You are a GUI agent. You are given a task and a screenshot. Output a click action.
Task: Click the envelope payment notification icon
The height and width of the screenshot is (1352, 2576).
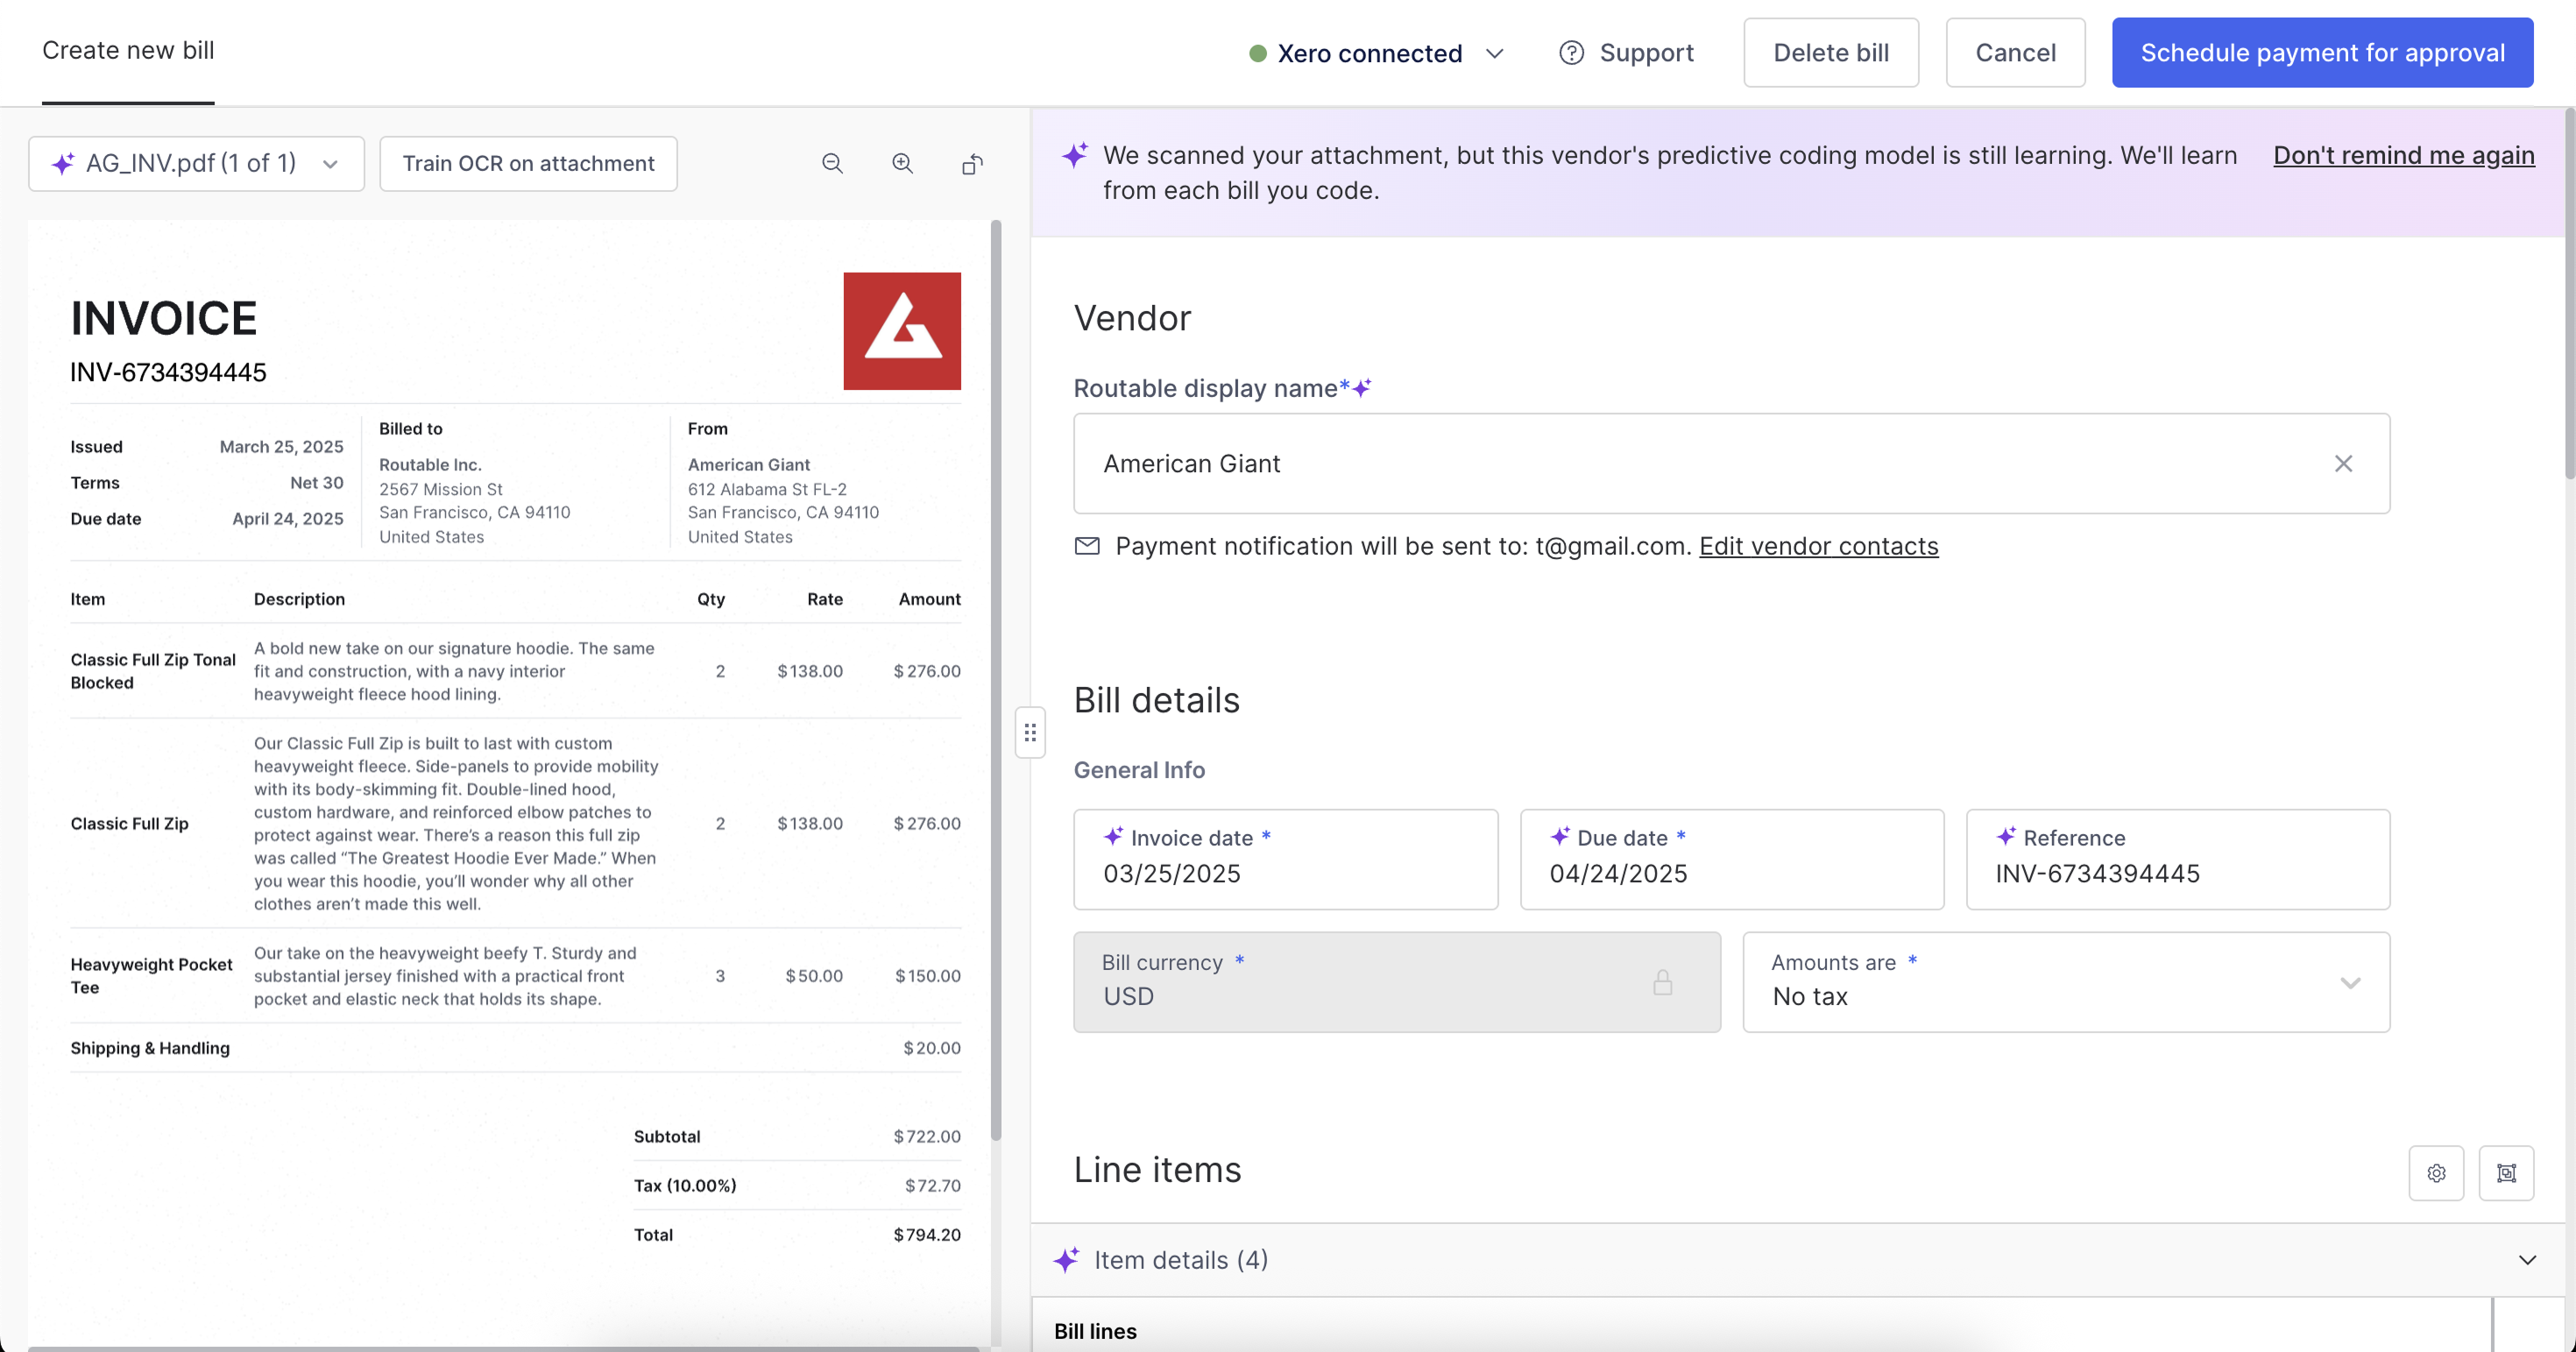pyautogui.click(x=1087, y=545)
